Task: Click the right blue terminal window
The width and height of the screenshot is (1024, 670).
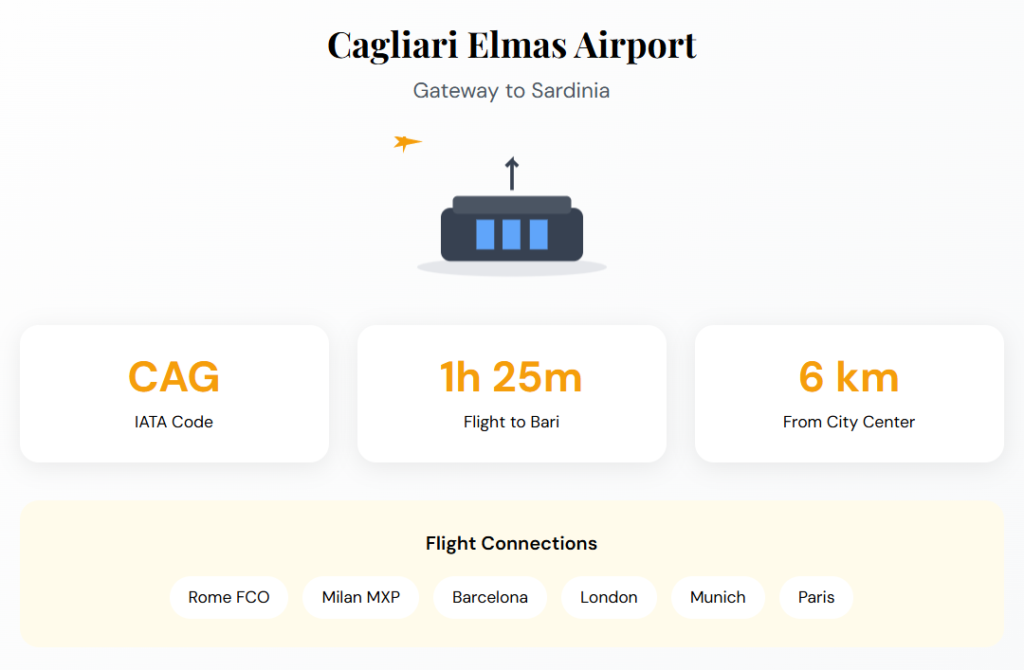Action: click(x=538, y=234)
